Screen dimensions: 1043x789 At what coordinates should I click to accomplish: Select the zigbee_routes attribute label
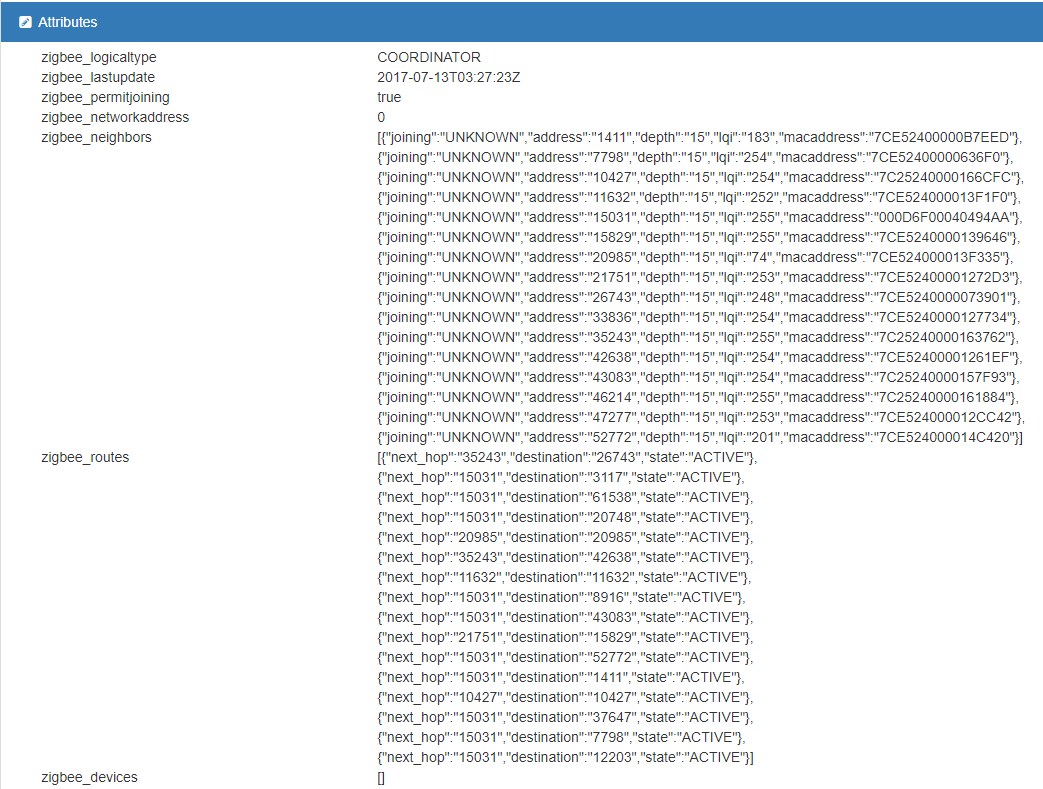[x=85, y=457]
